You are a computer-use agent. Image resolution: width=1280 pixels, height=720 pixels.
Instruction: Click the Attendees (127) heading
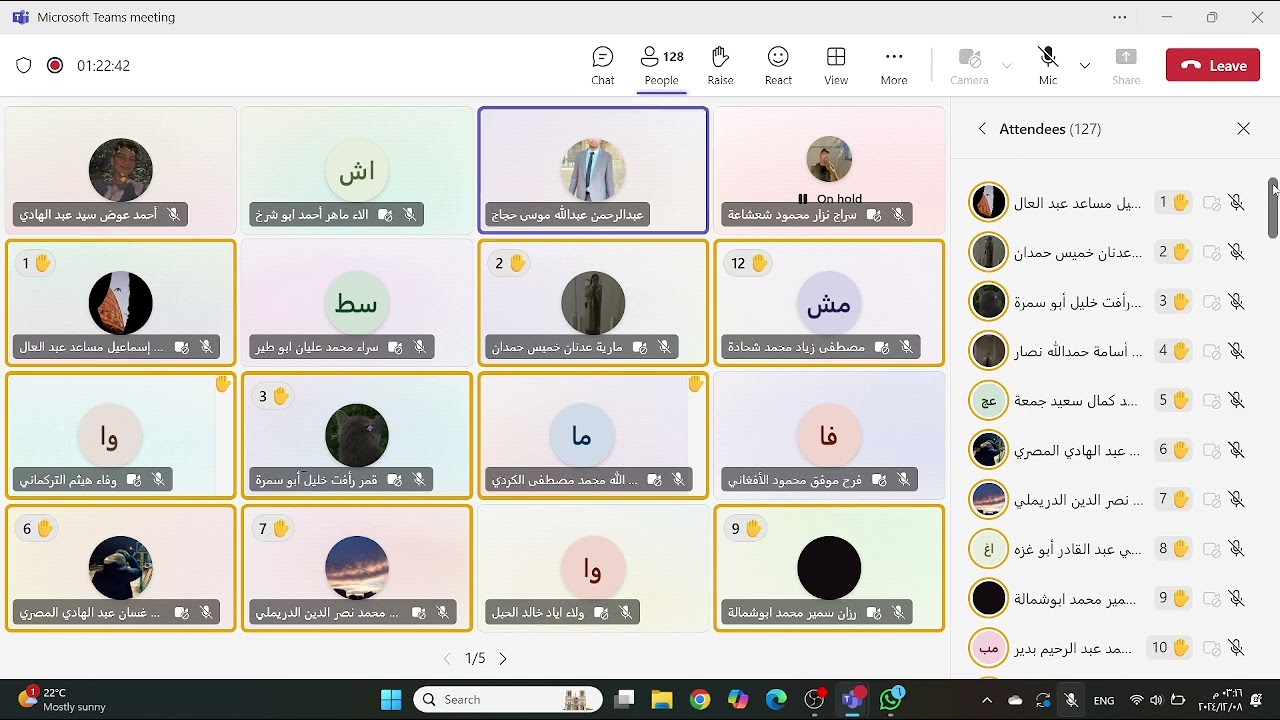(1050, 129)
